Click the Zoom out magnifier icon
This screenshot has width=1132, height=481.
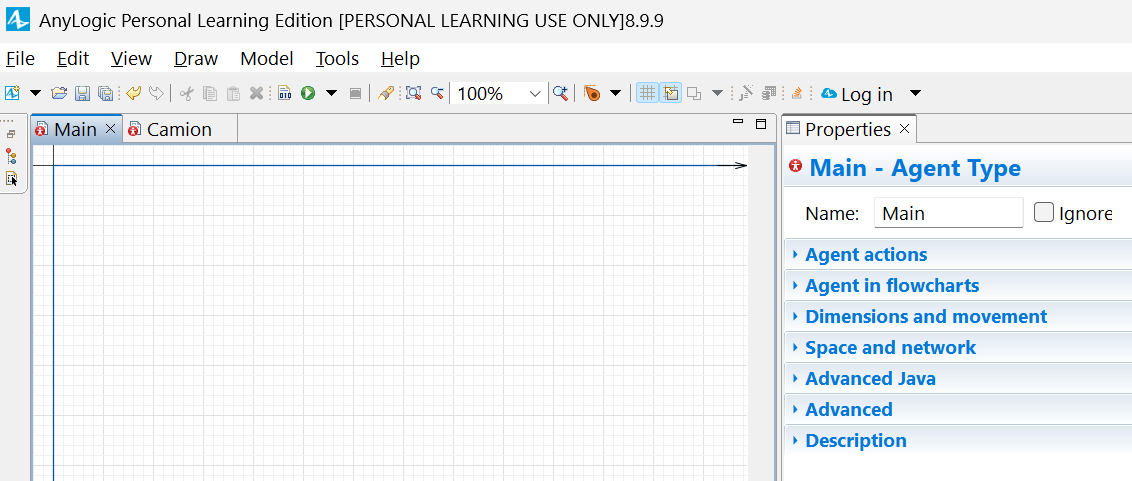coord(437,93)
